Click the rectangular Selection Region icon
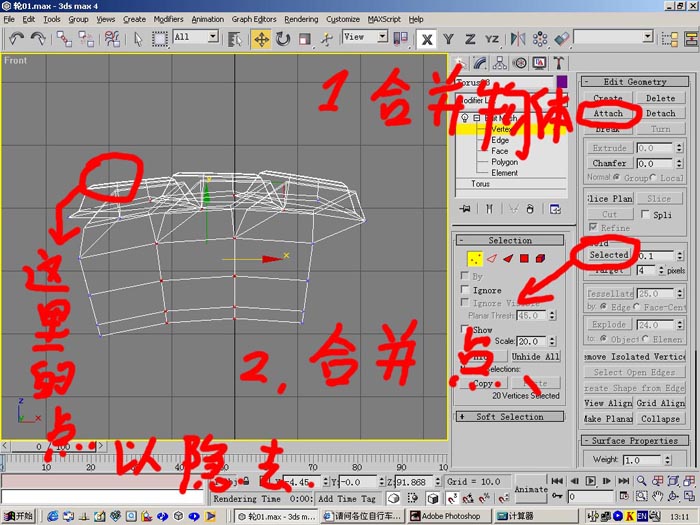 click(159, 39)
